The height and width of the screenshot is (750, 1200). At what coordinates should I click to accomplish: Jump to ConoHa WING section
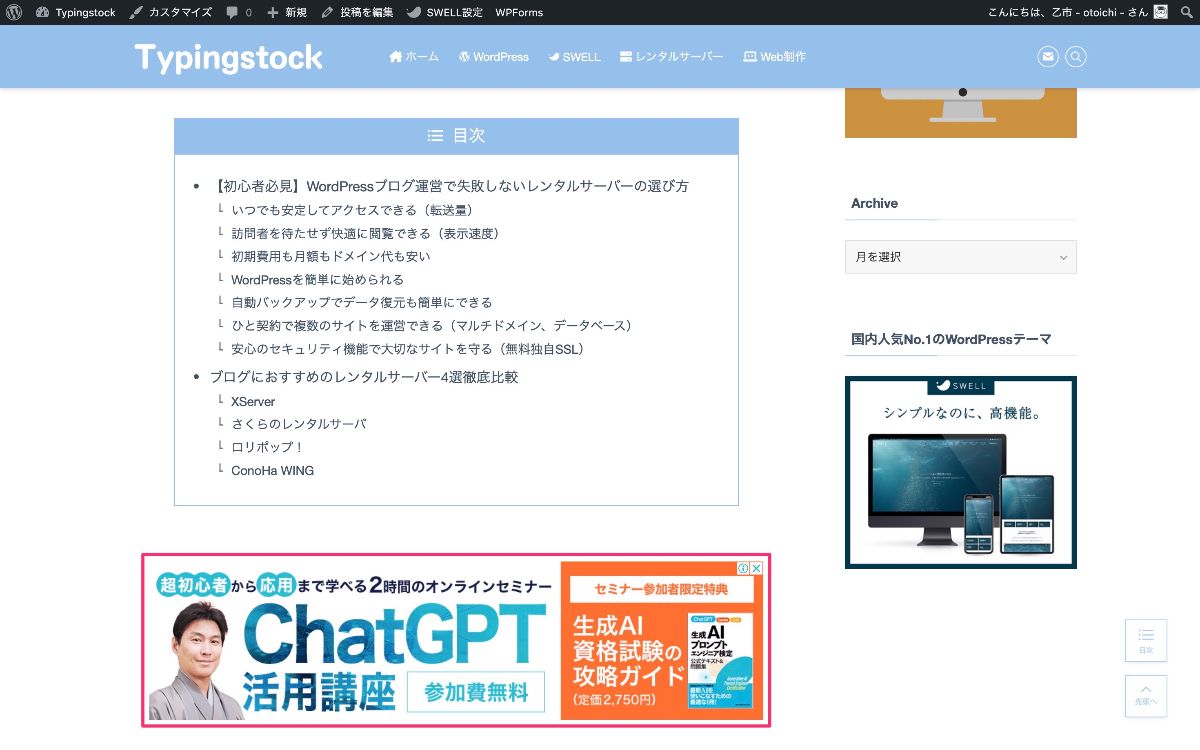[x=272, y=470]
